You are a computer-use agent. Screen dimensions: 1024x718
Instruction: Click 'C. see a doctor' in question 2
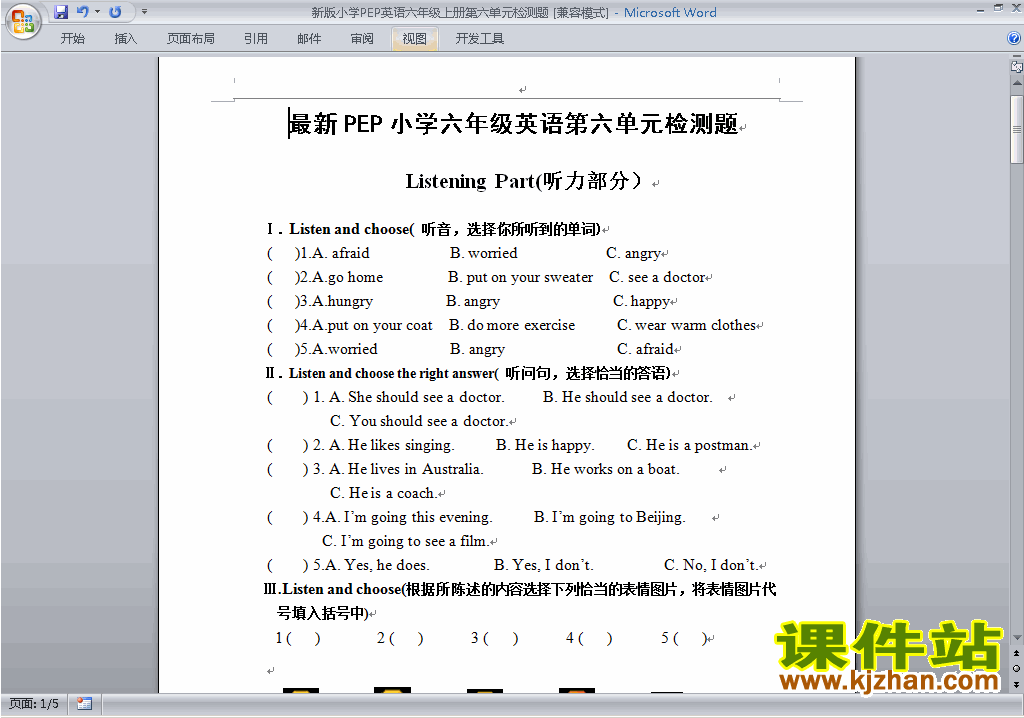coord(657,277)
